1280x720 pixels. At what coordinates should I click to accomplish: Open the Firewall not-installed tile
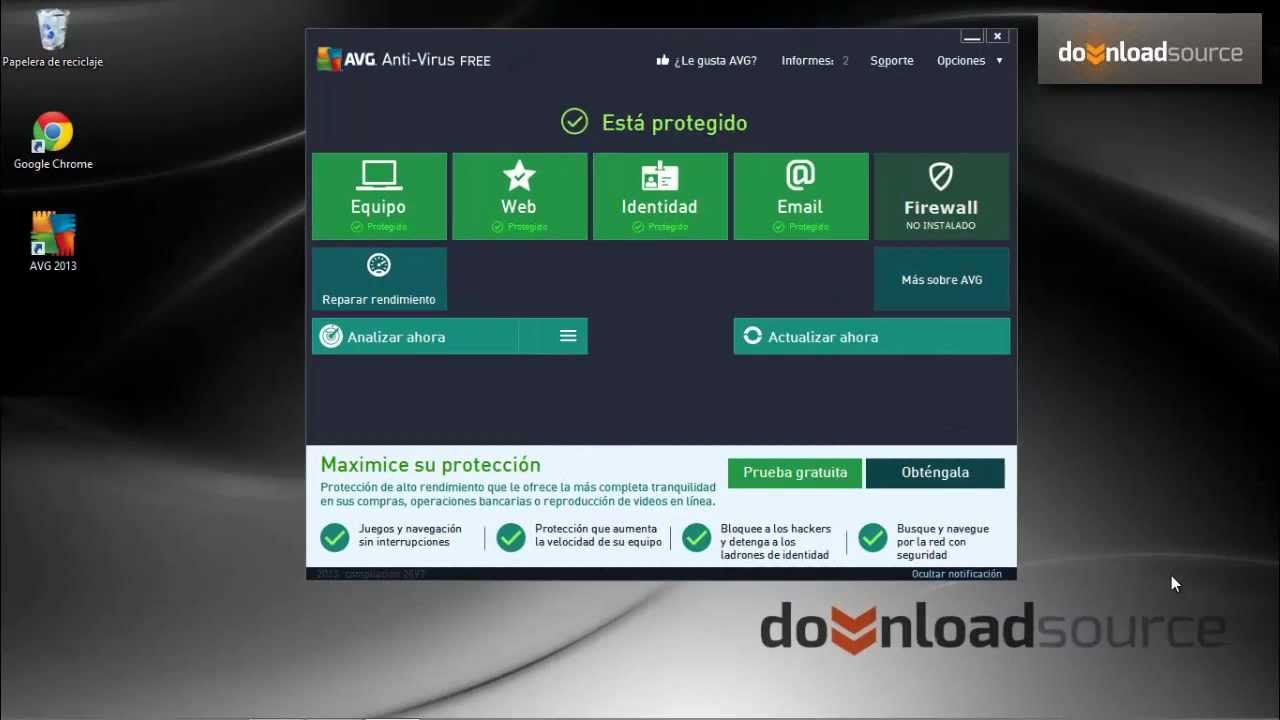point(941,196)
